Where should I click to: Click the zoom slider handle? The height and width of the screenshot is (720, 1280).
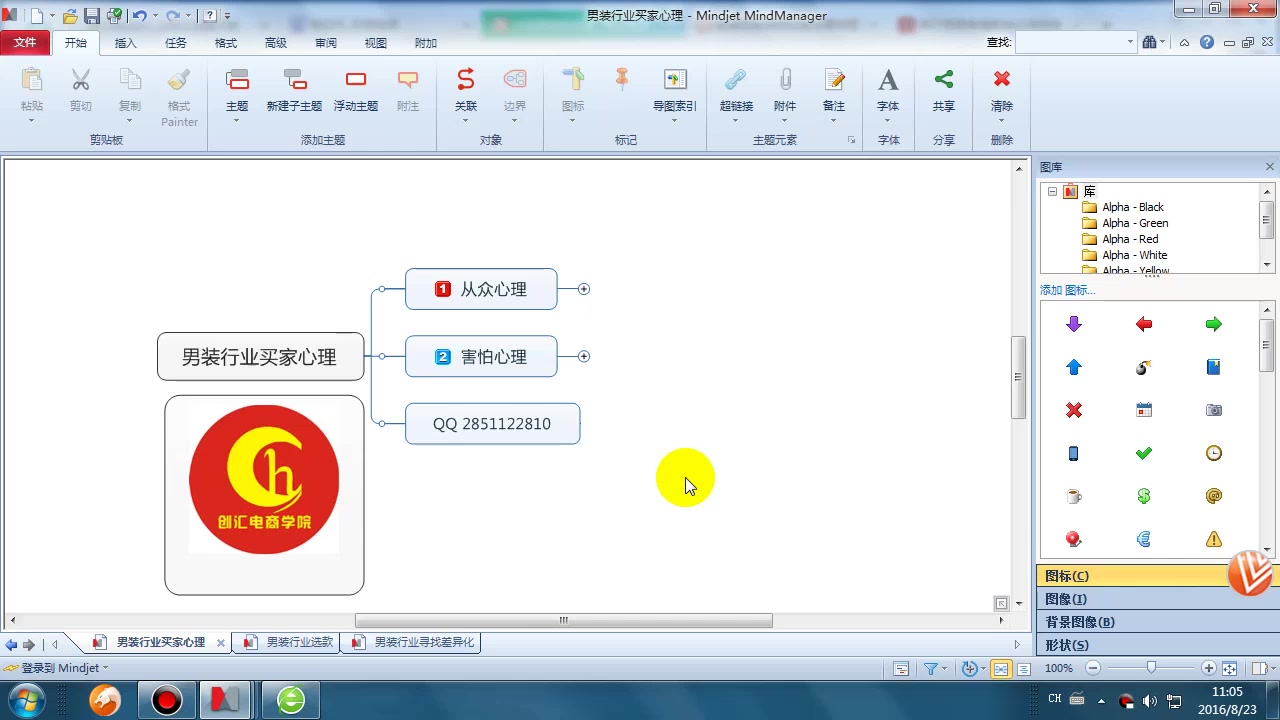click(1151, 668)
